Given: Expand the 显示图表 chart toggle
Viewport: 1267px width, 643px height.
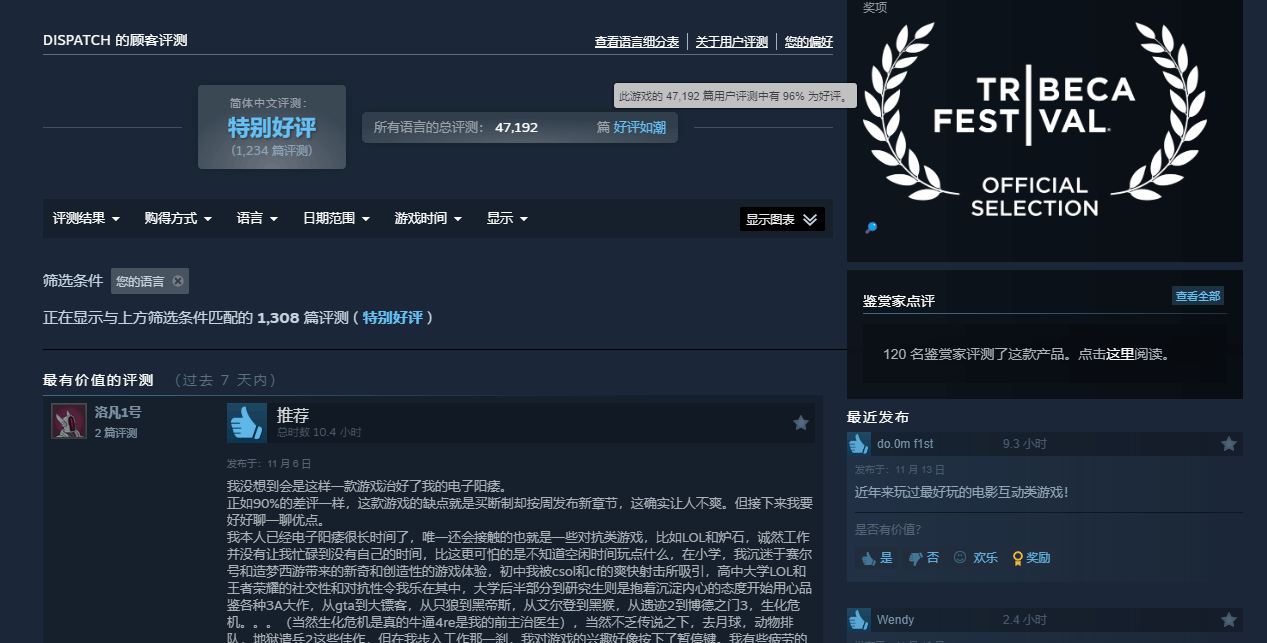Looking at the screenshot, I should tap(782, 219).
